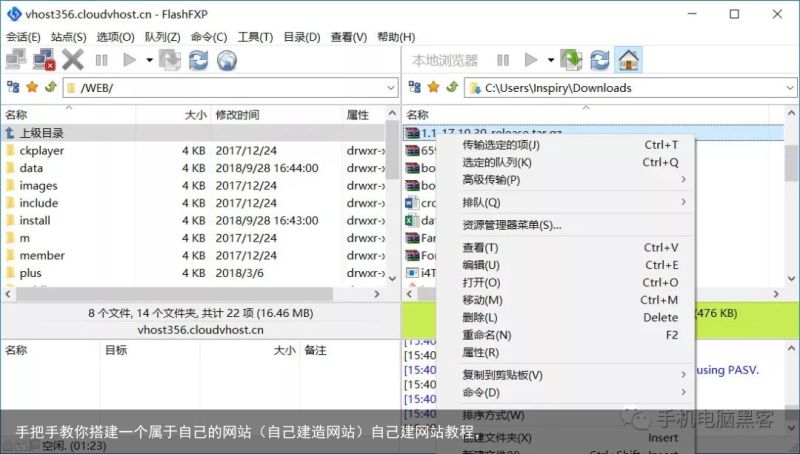Expand 复制到剪贴板(V) submenu
800x454 pixels.
565,375
